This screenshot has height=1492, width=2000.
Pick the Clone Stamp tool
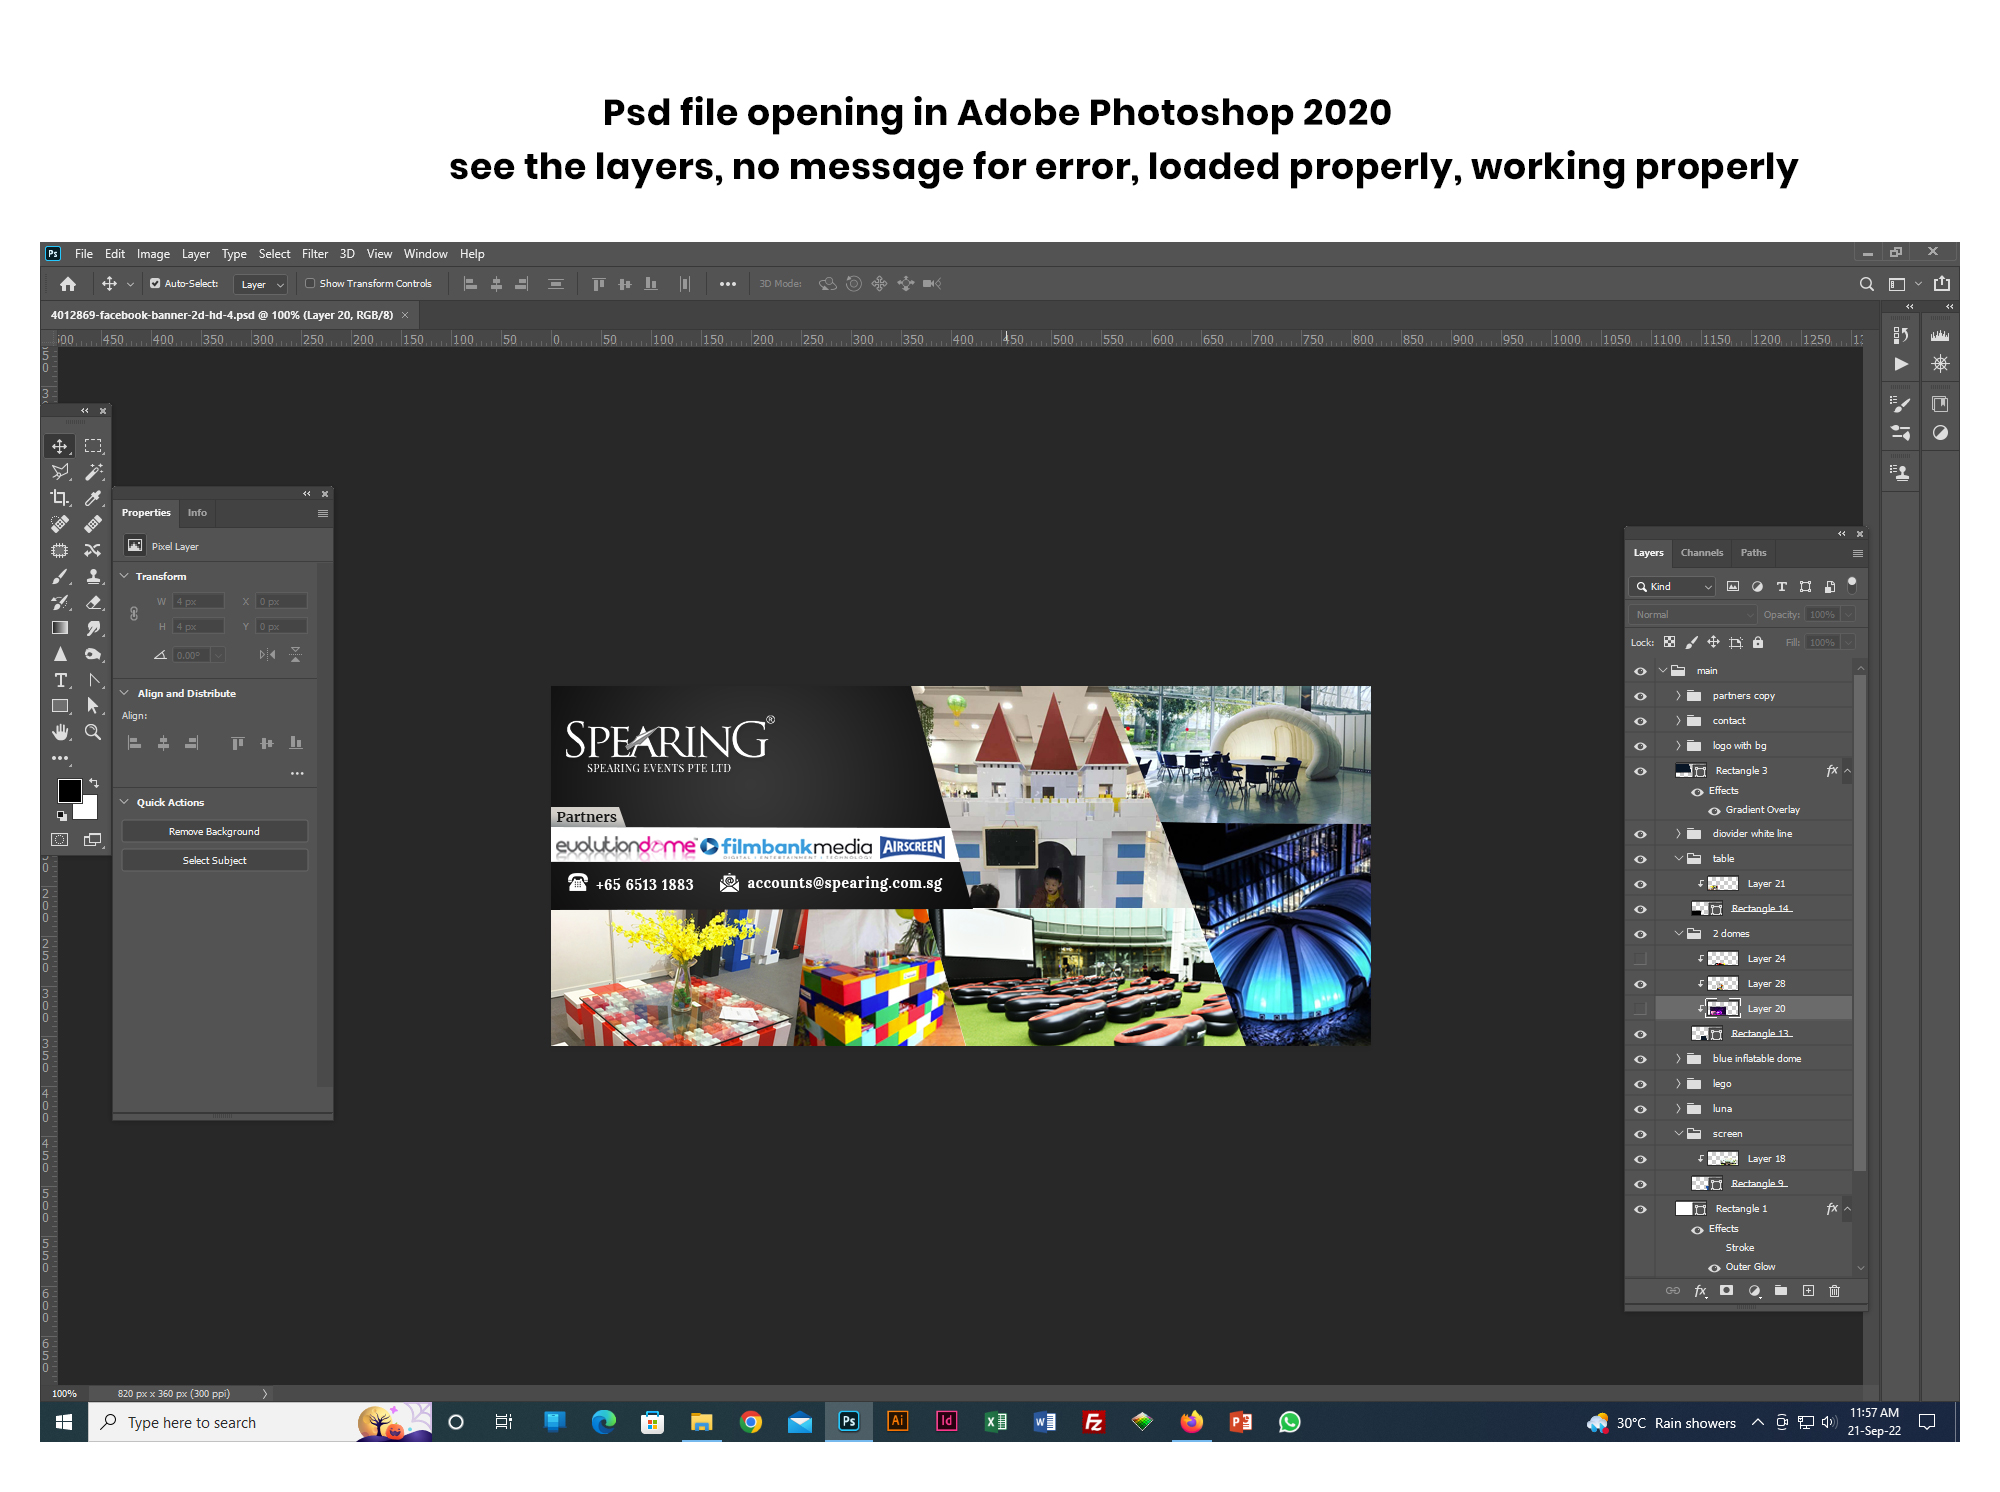(95, 576)
